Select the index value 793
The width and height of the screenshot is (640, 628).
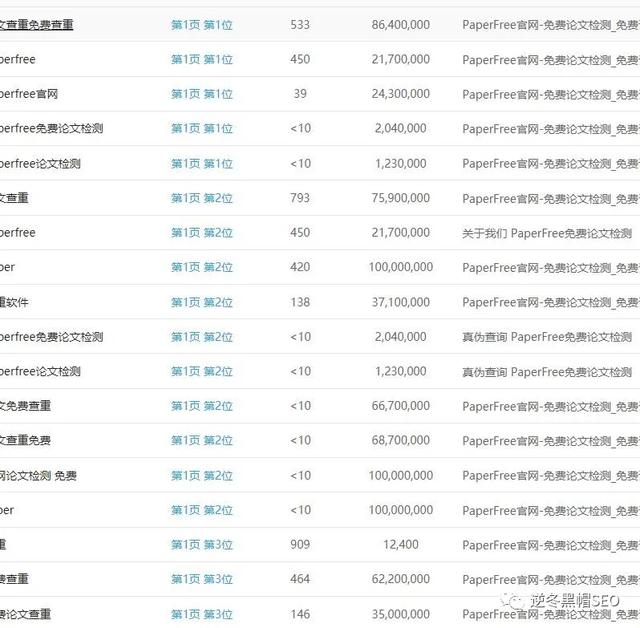pyautogui.click(x=300, y=198)
